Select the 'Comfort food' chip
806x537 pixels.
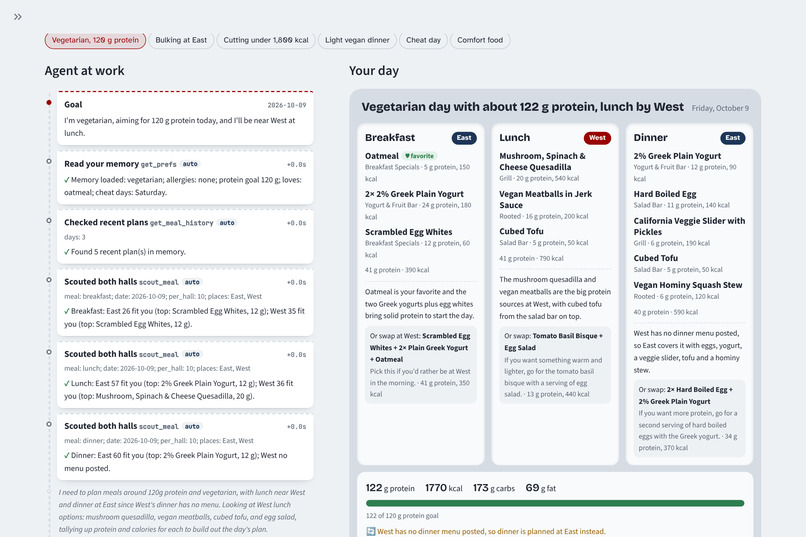tap(480, 40)
